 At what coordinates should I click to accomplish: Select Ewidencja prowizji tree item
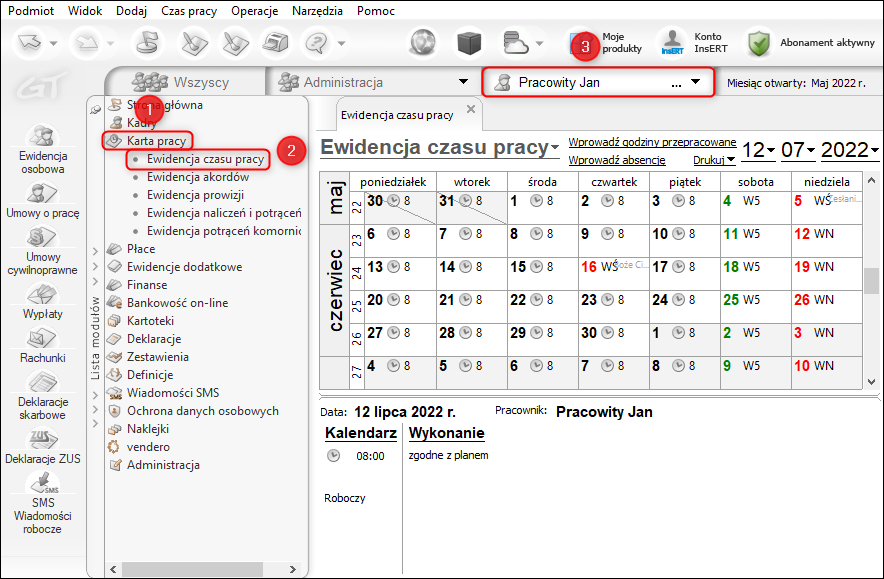coord(196,195)
